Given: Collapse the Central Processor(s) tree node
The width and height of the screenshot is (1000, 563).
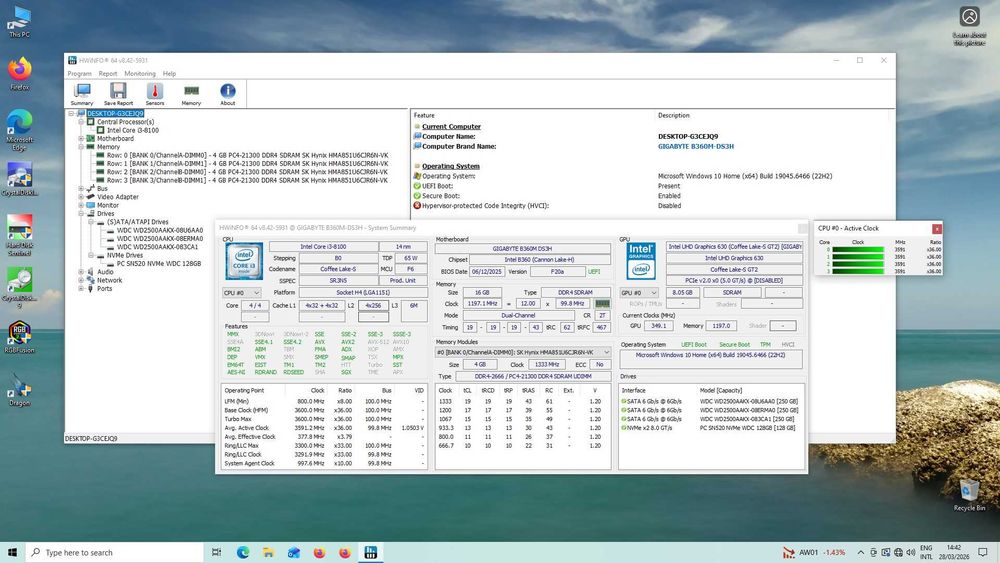Looking at the screenshot, I should click(x=82, y=122).
